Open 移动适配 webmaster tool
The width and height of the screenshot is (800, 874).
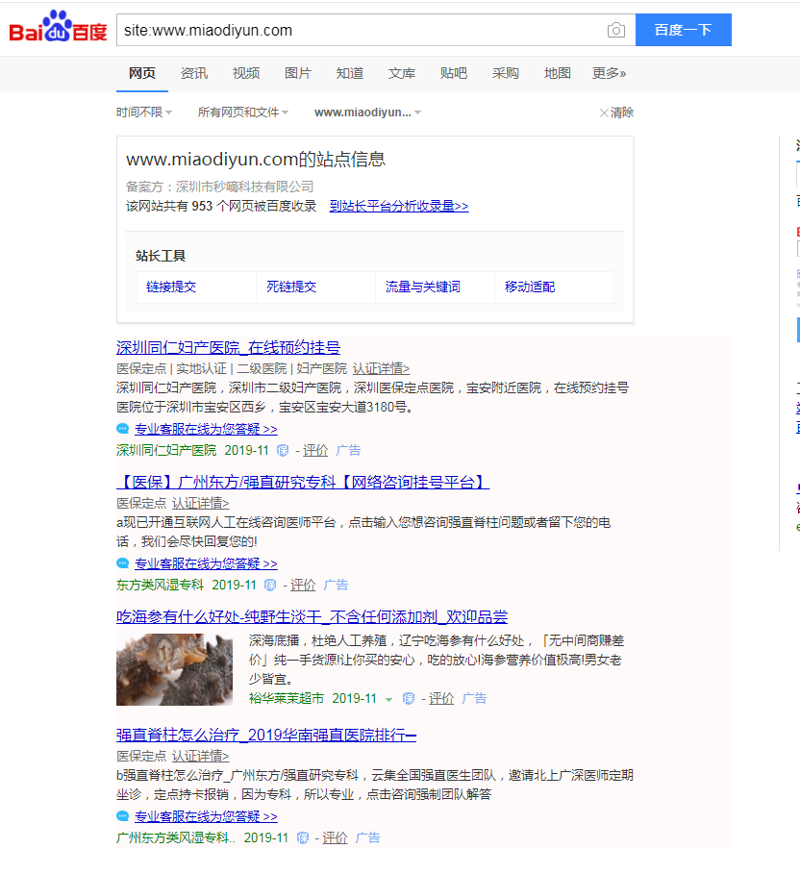click(x=530, y=287)
